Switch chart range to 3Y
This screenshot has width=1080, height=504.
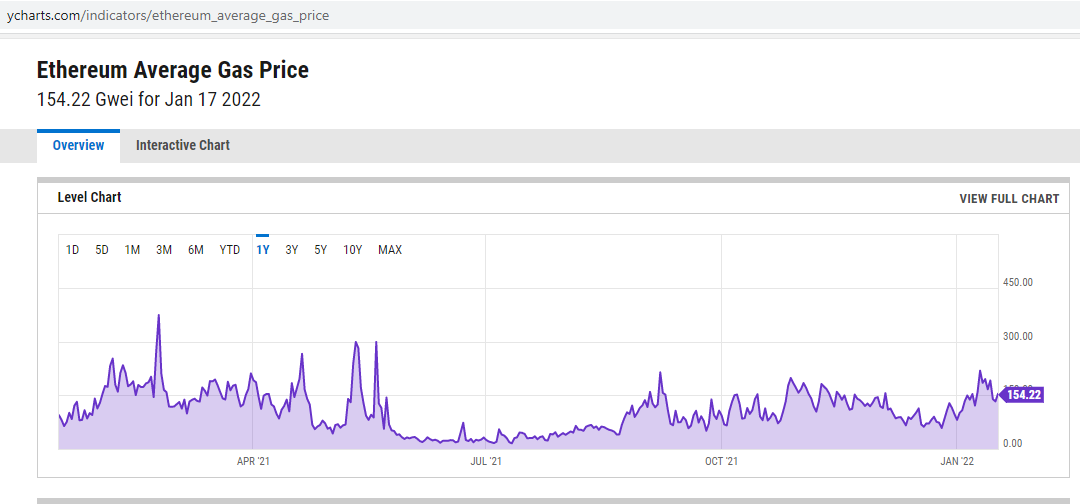[291, 250]
